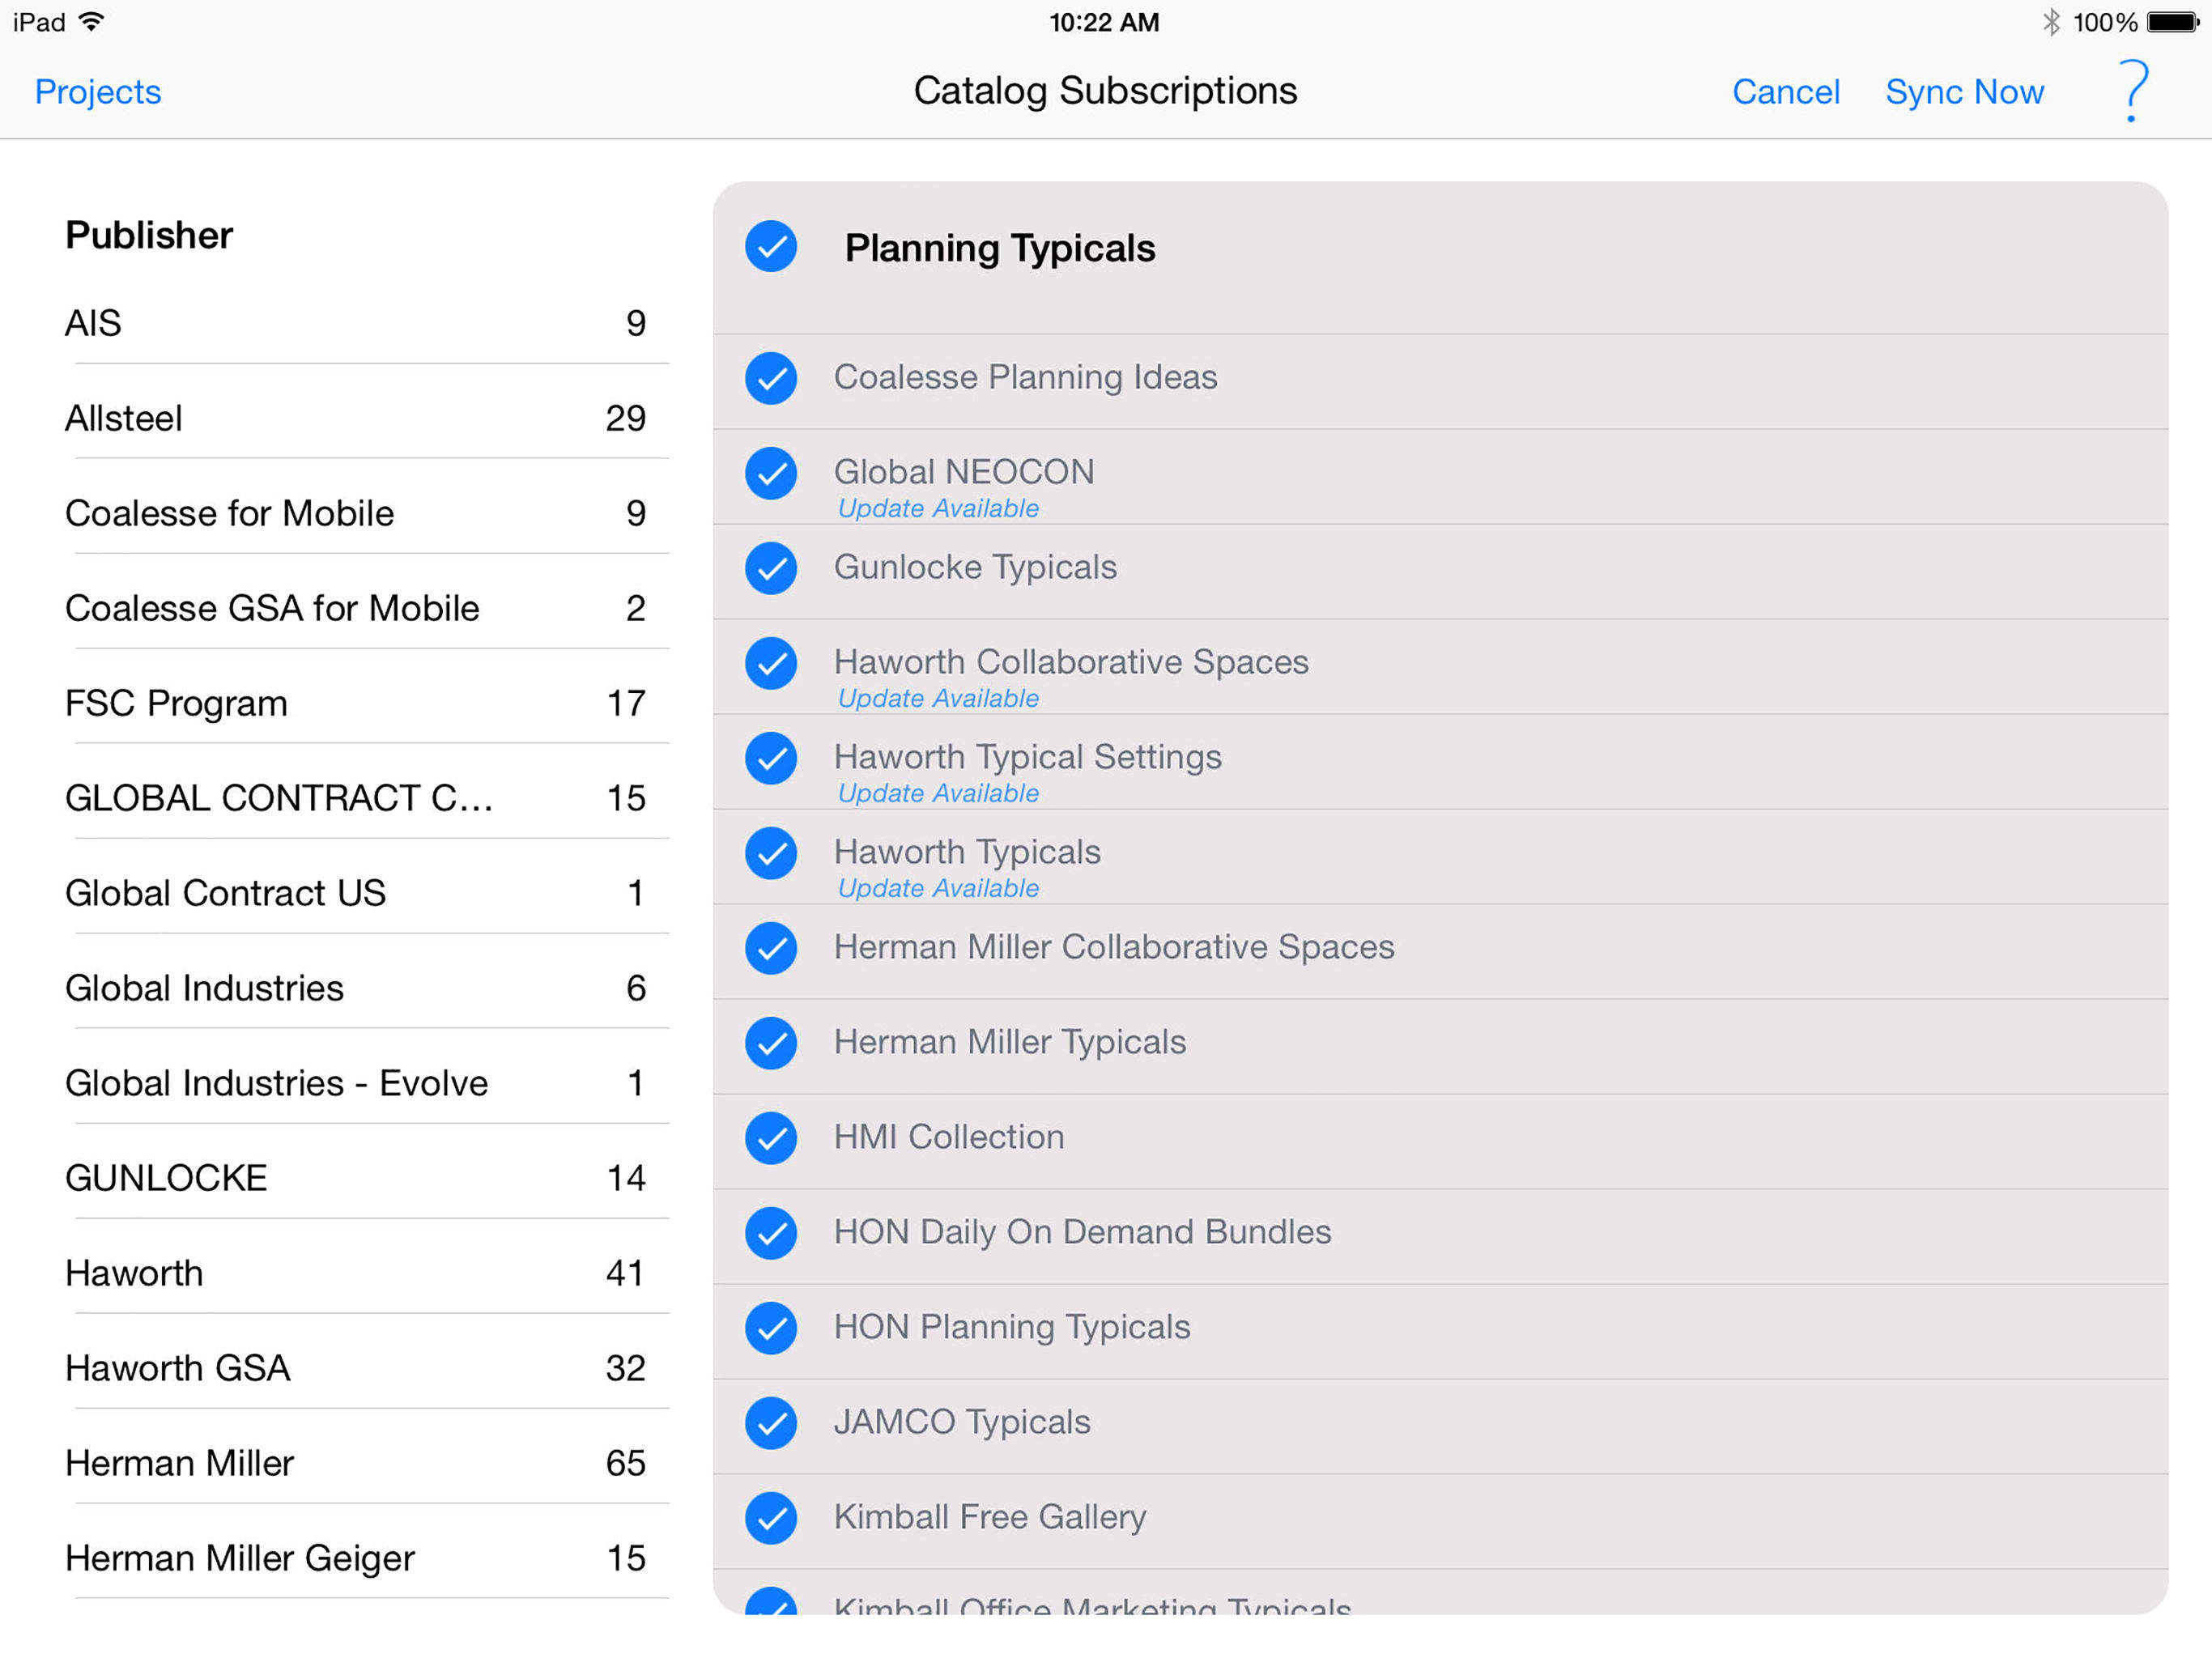Choose the Global Industries publisher row

(x=366, y=988)
